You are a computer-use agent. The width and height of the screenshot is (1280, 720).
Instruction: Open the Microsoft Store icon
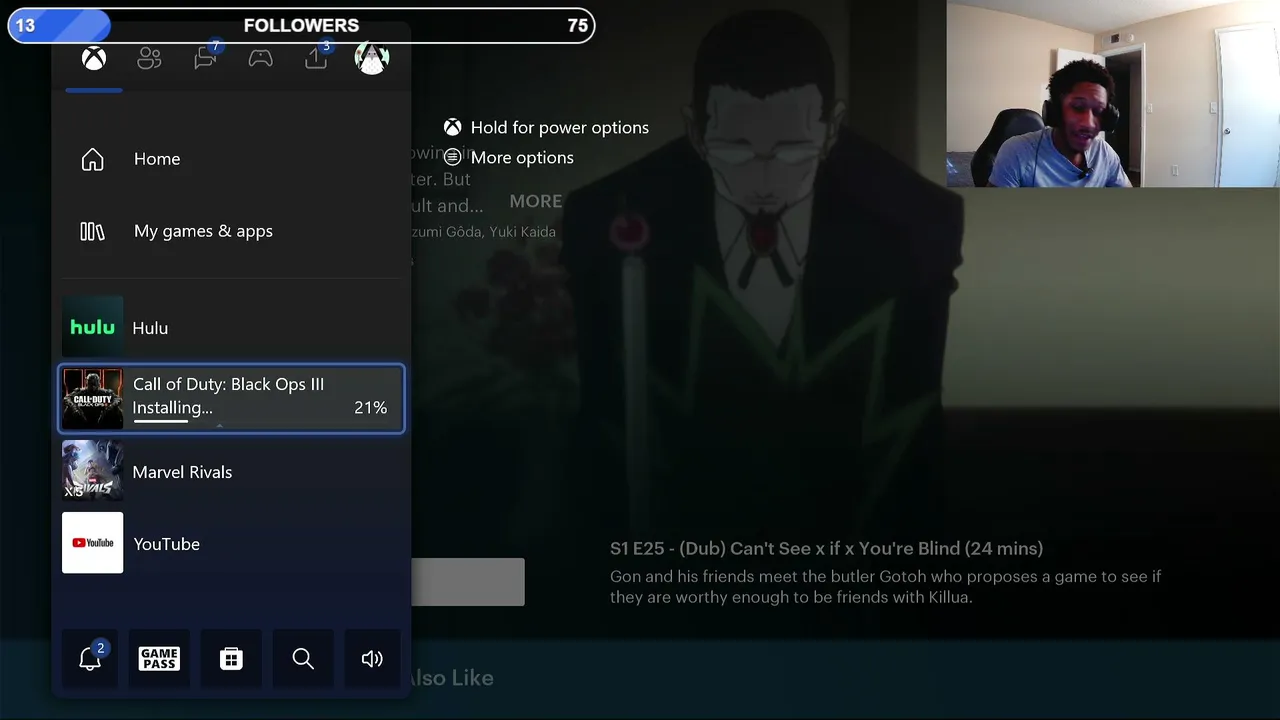click(x=231, y=658)
